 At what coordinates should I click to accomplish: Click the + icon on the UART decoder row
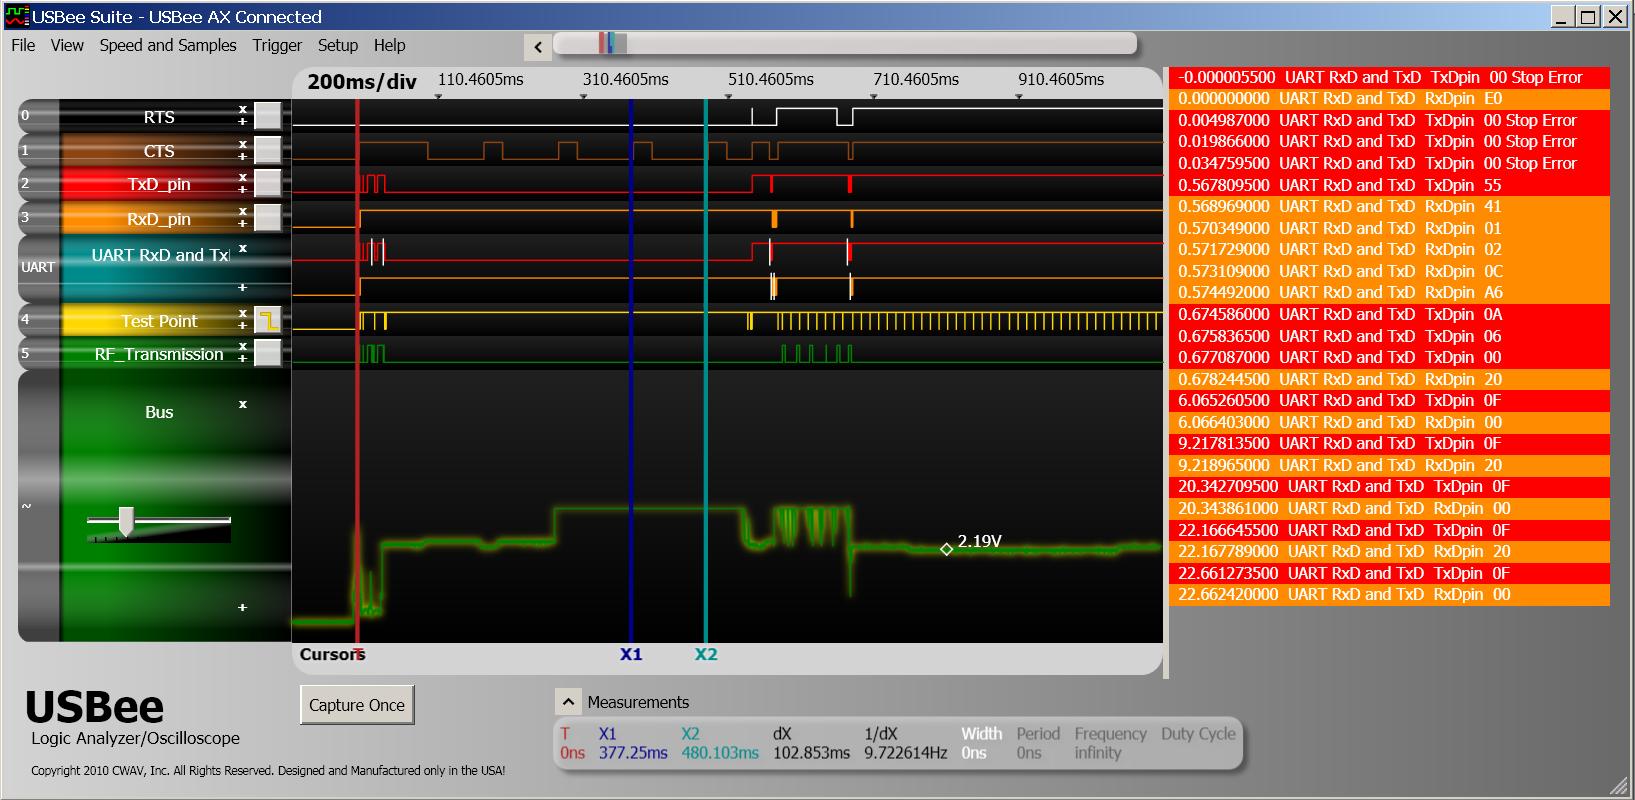tap(242, 288)
